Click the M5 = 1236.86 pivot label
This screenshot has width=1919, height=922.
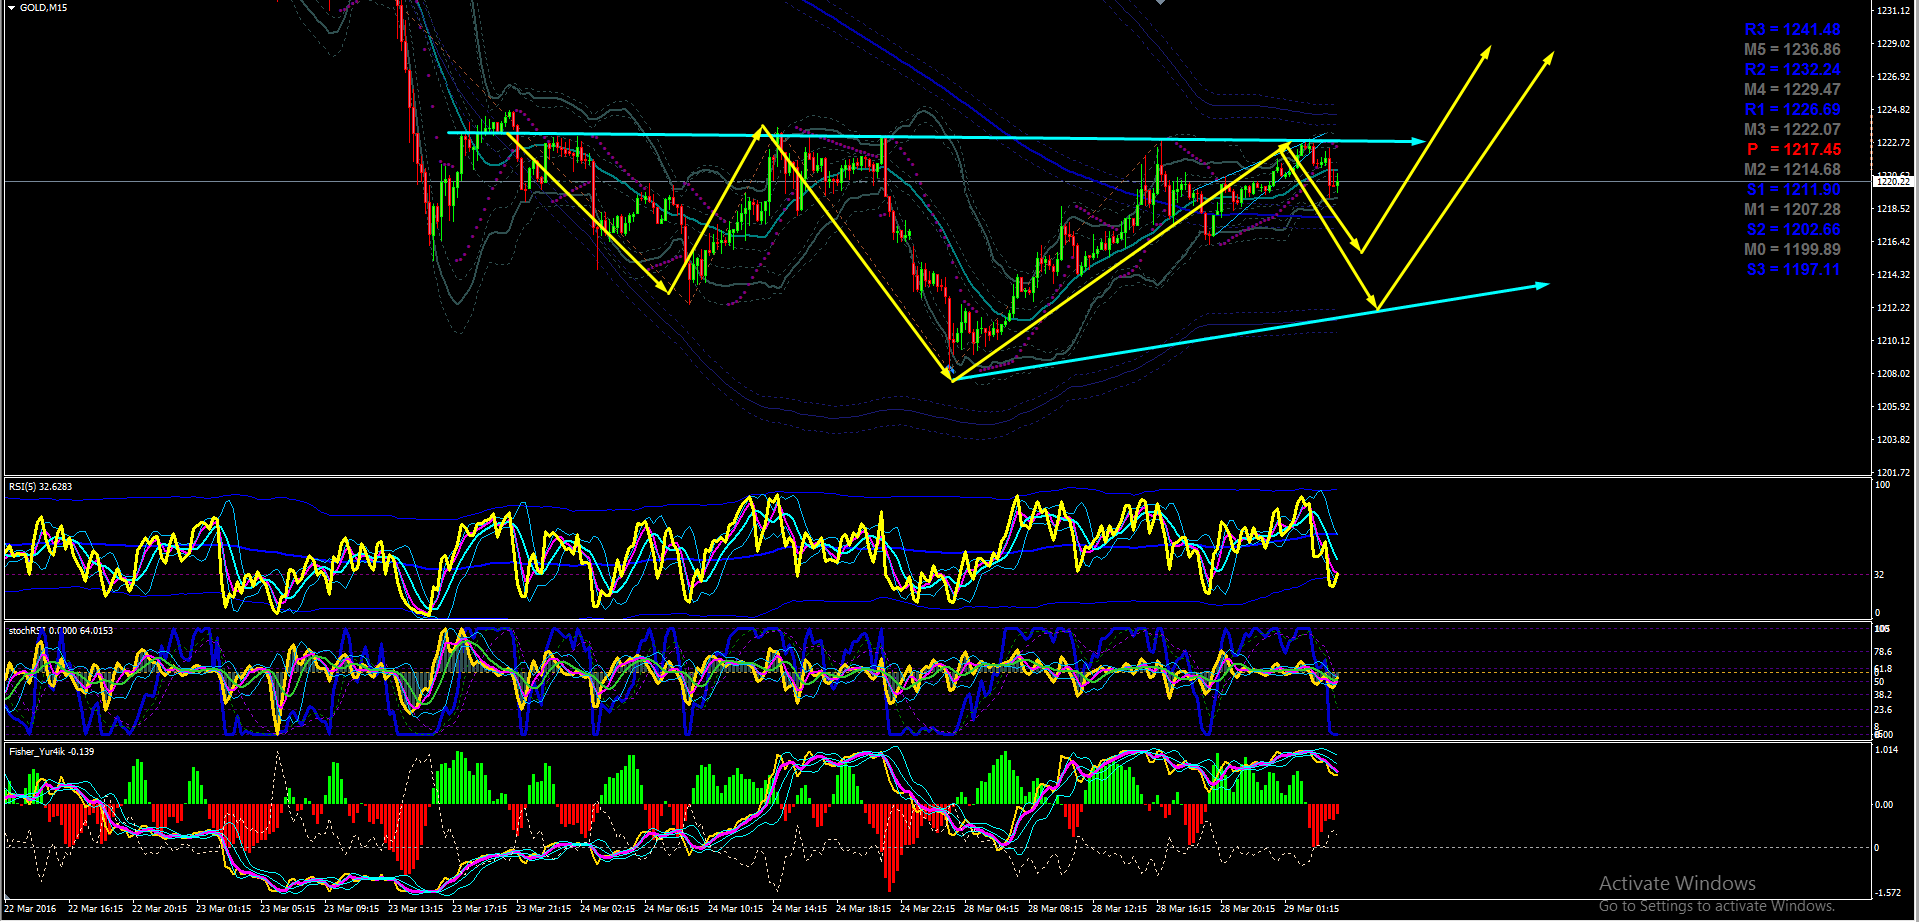tap(1792, 50)
